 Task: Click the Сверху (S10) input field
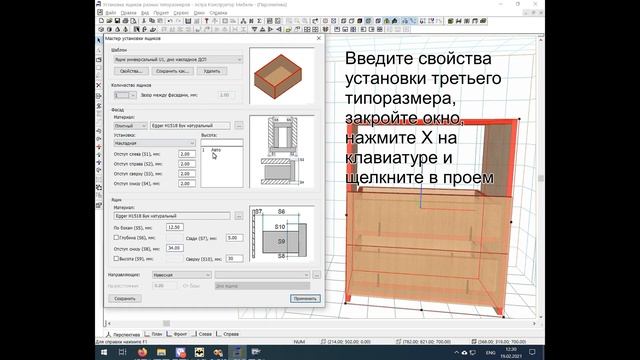pos(235,259)
